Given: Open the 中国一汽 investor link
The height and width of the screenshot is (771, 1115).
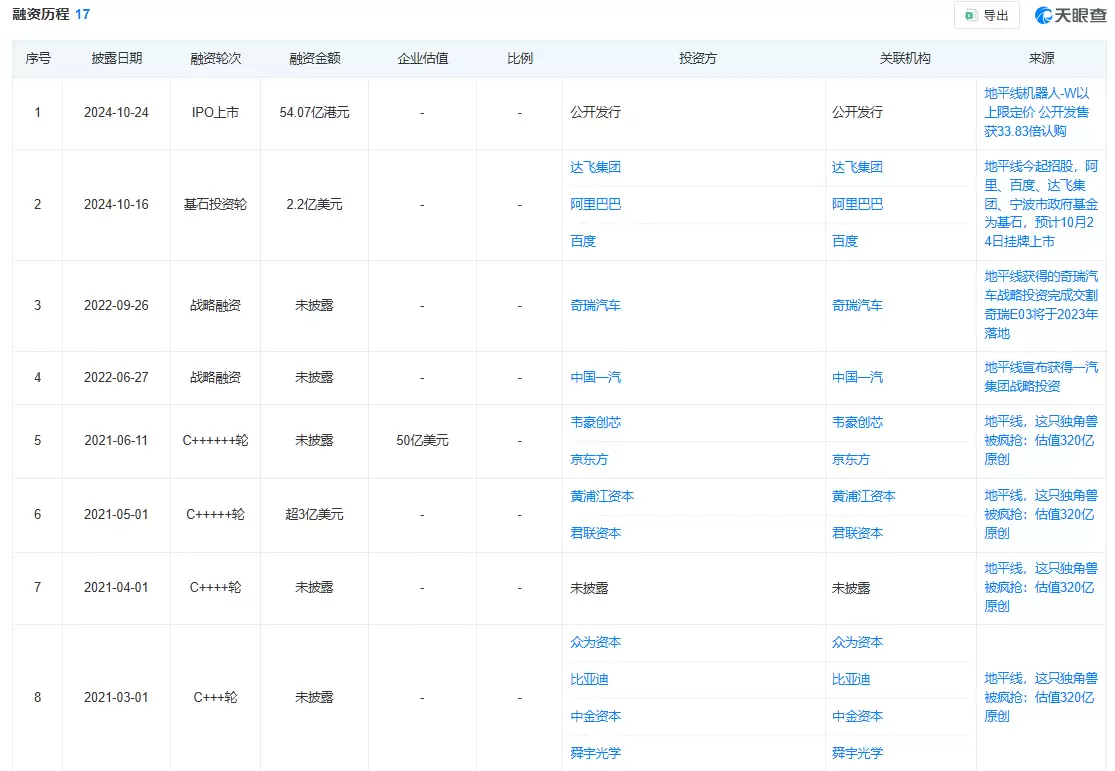Looking at the screenshot, I should click(595, 377).
